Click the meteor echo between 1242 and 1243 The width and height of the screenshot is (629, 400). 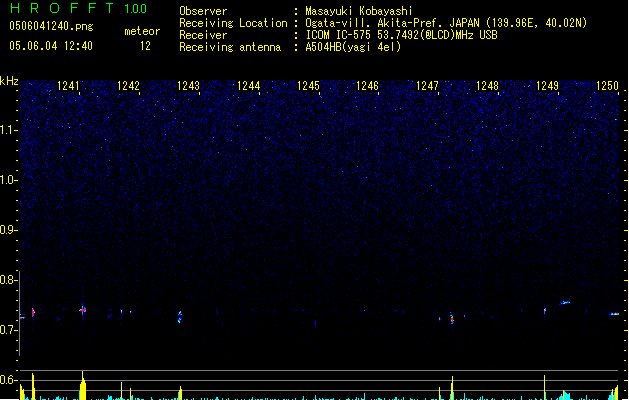click(x=180, y=317)
